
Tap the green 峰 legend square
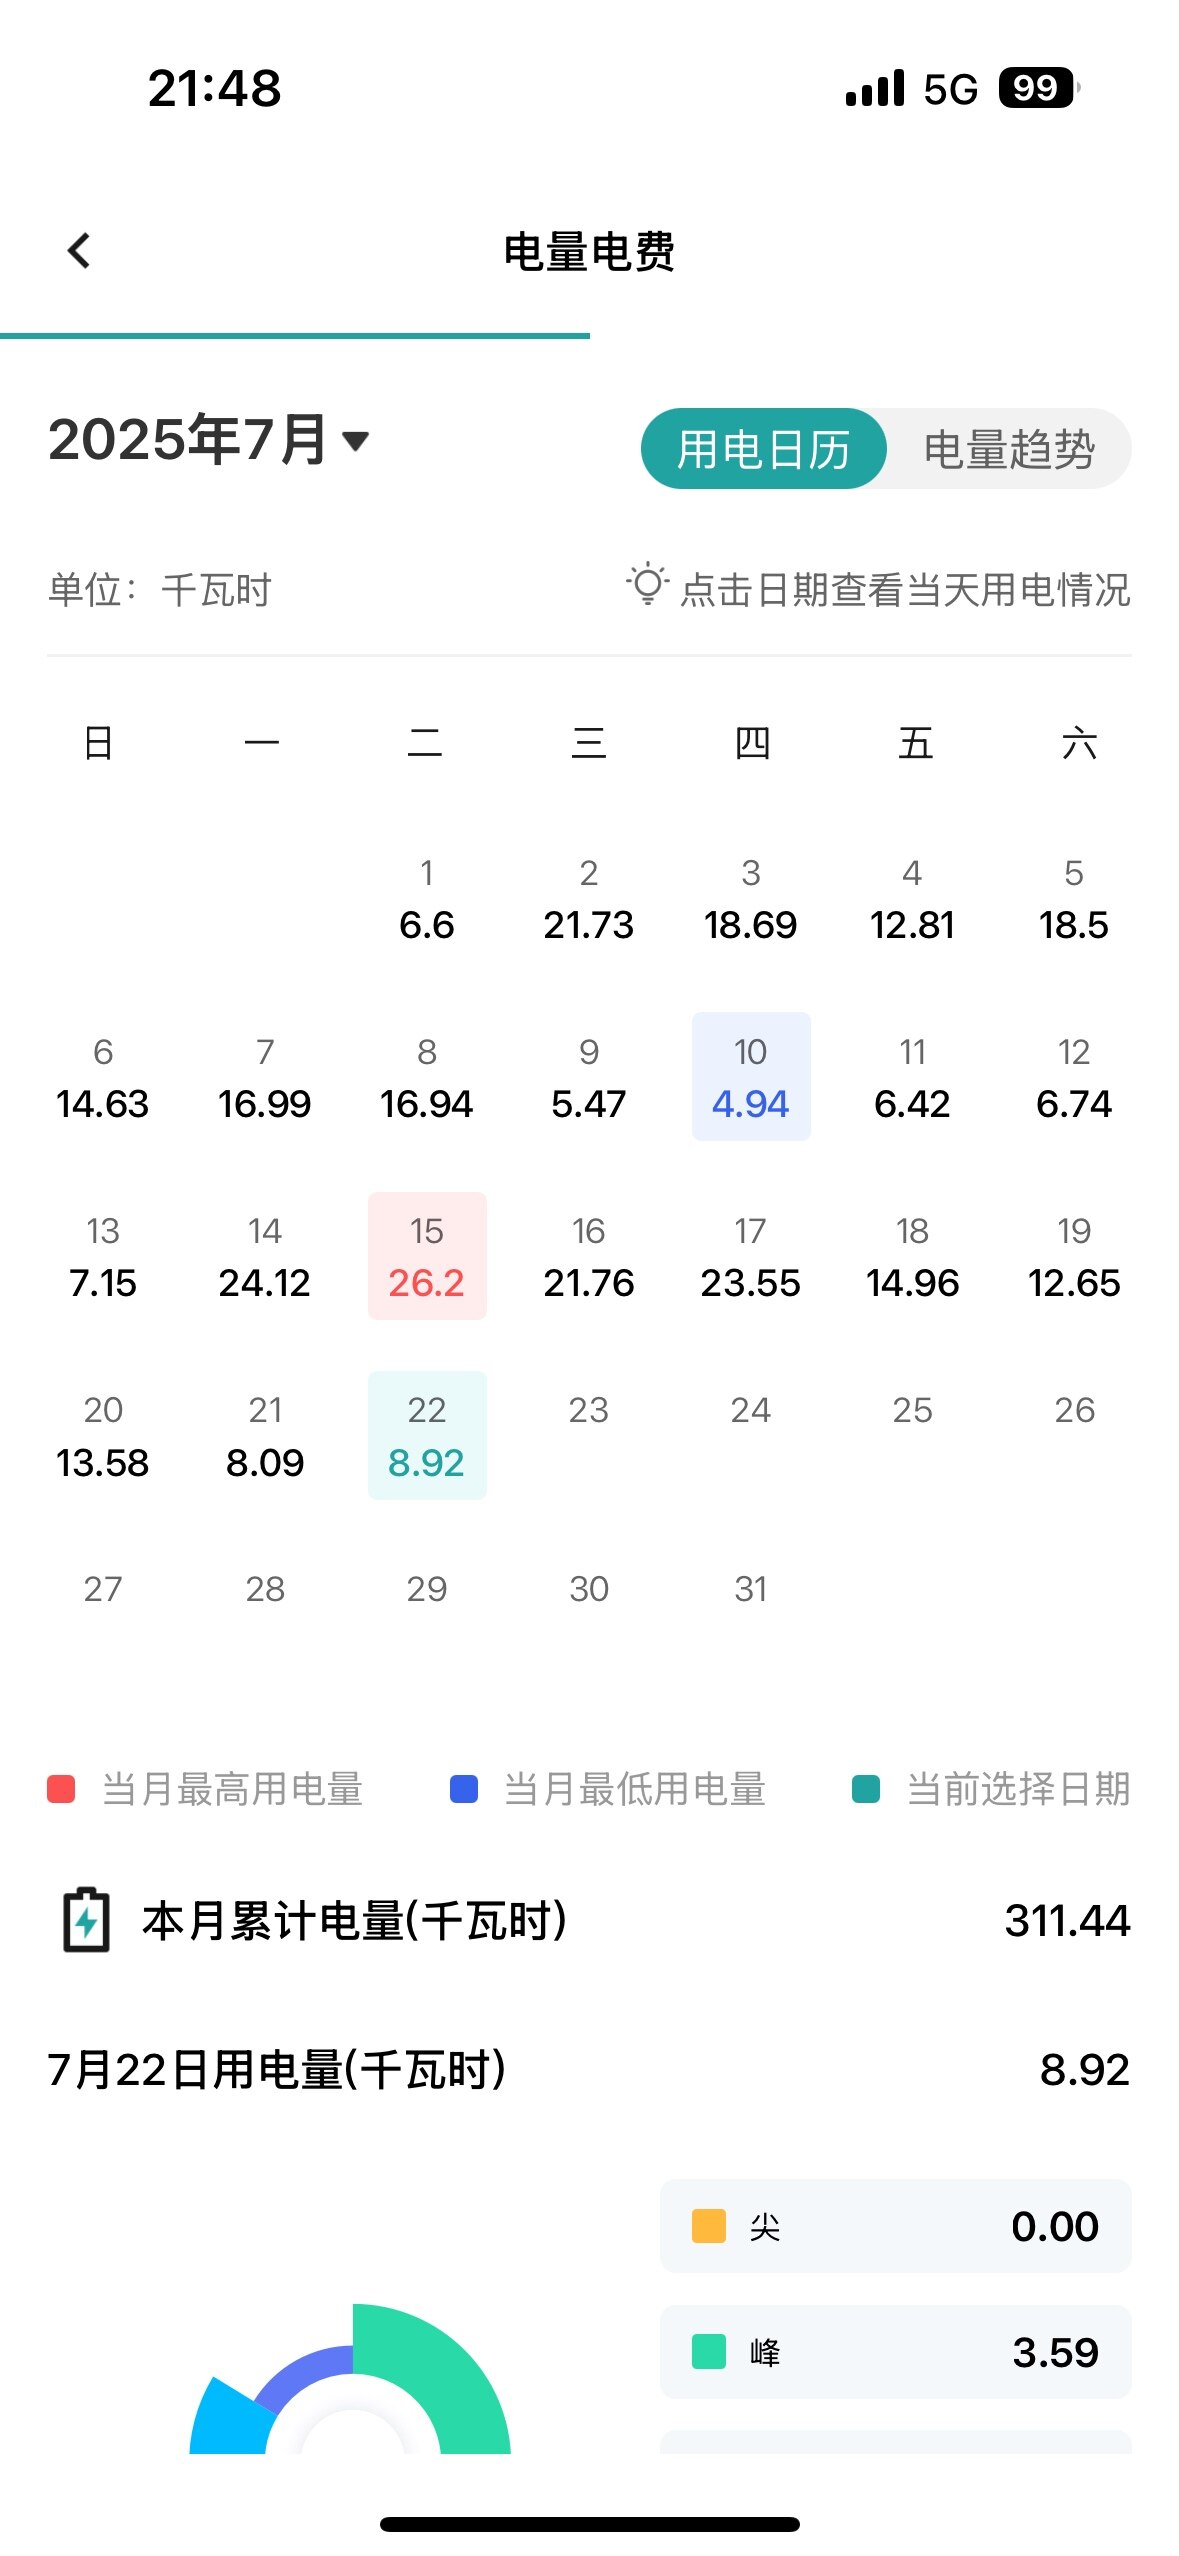click(709, 2352)
